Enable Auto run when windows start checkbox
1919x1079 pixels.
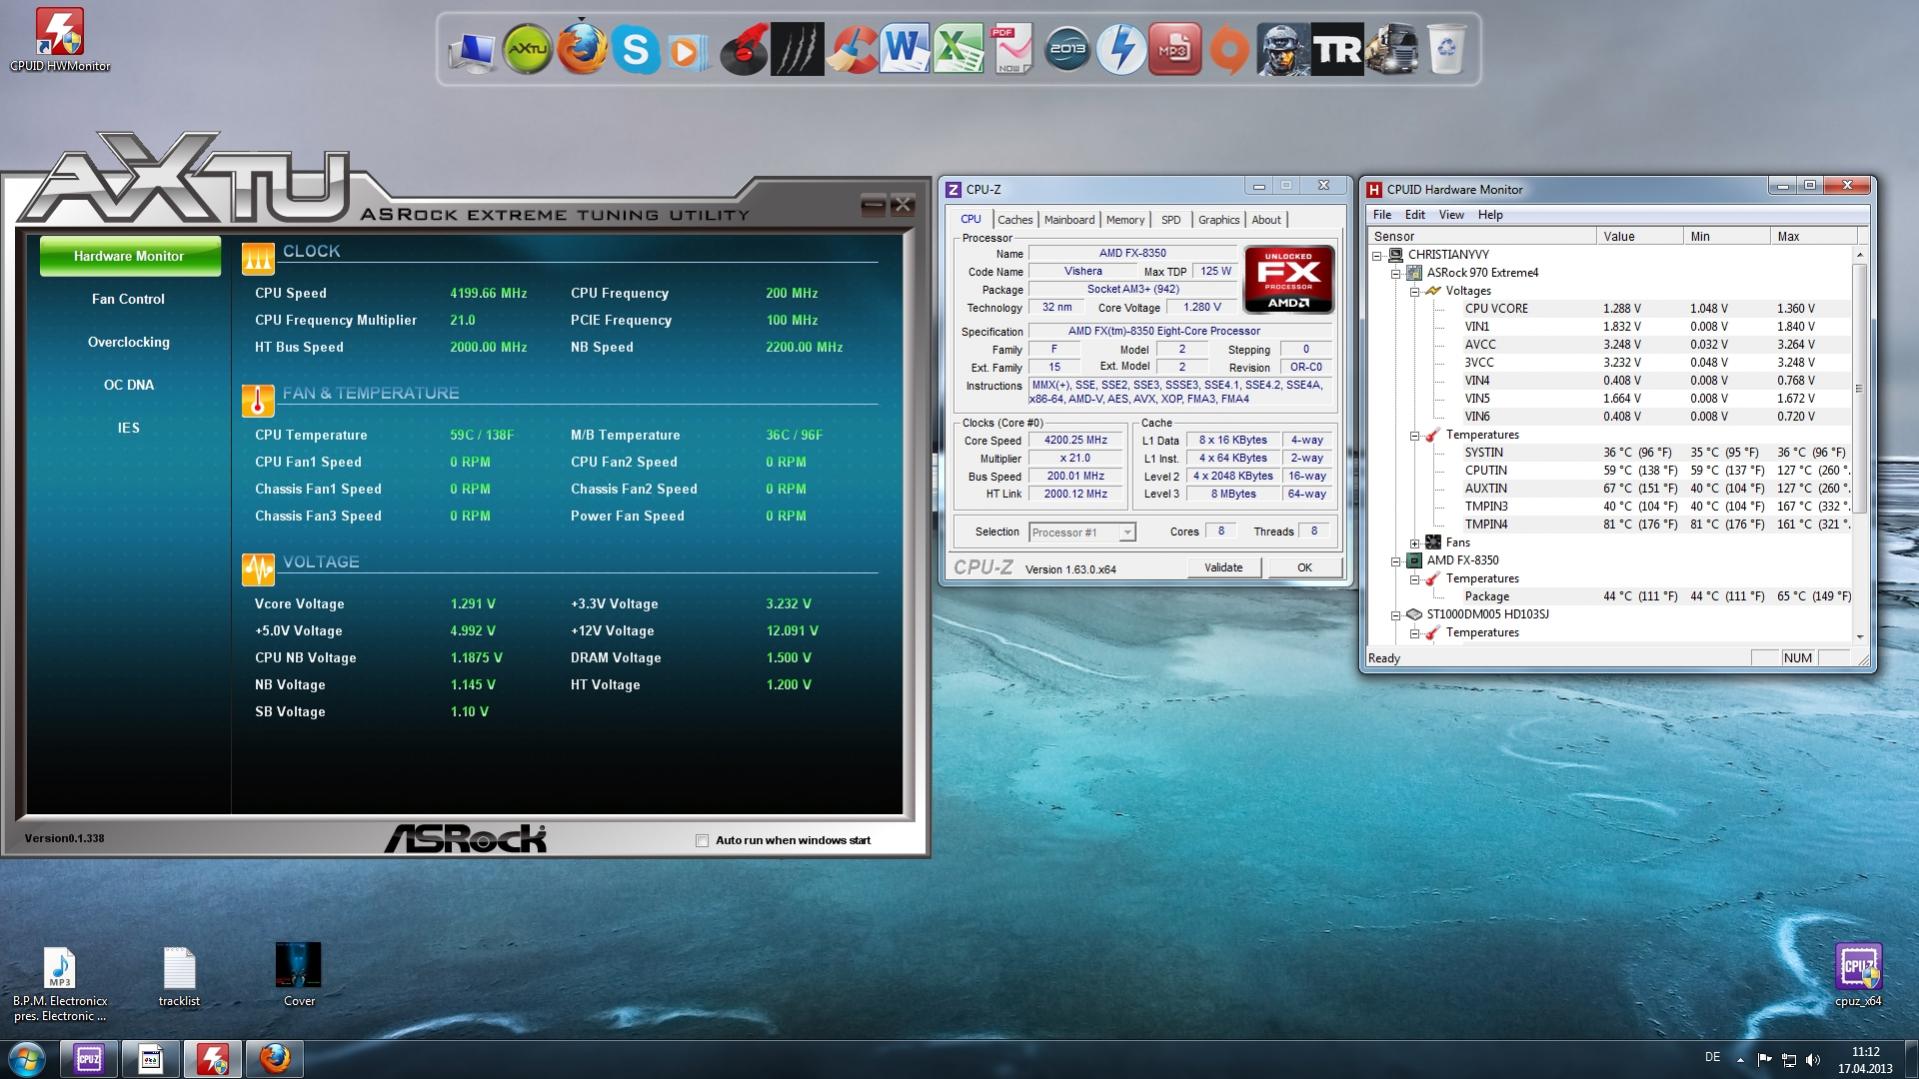702,841
